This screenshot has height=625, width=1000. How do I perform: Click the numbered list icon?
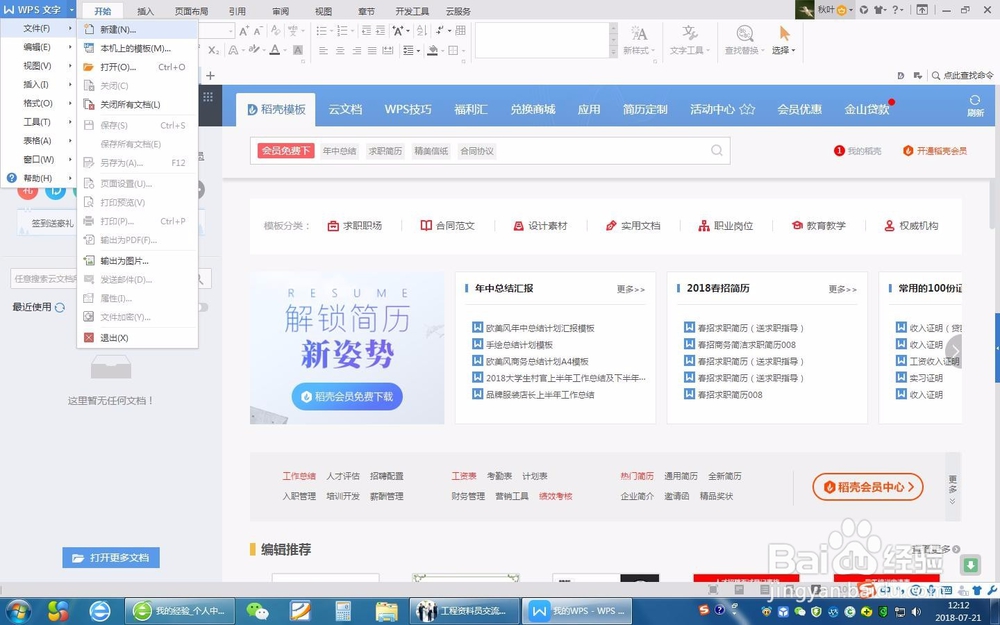point(342,30)
